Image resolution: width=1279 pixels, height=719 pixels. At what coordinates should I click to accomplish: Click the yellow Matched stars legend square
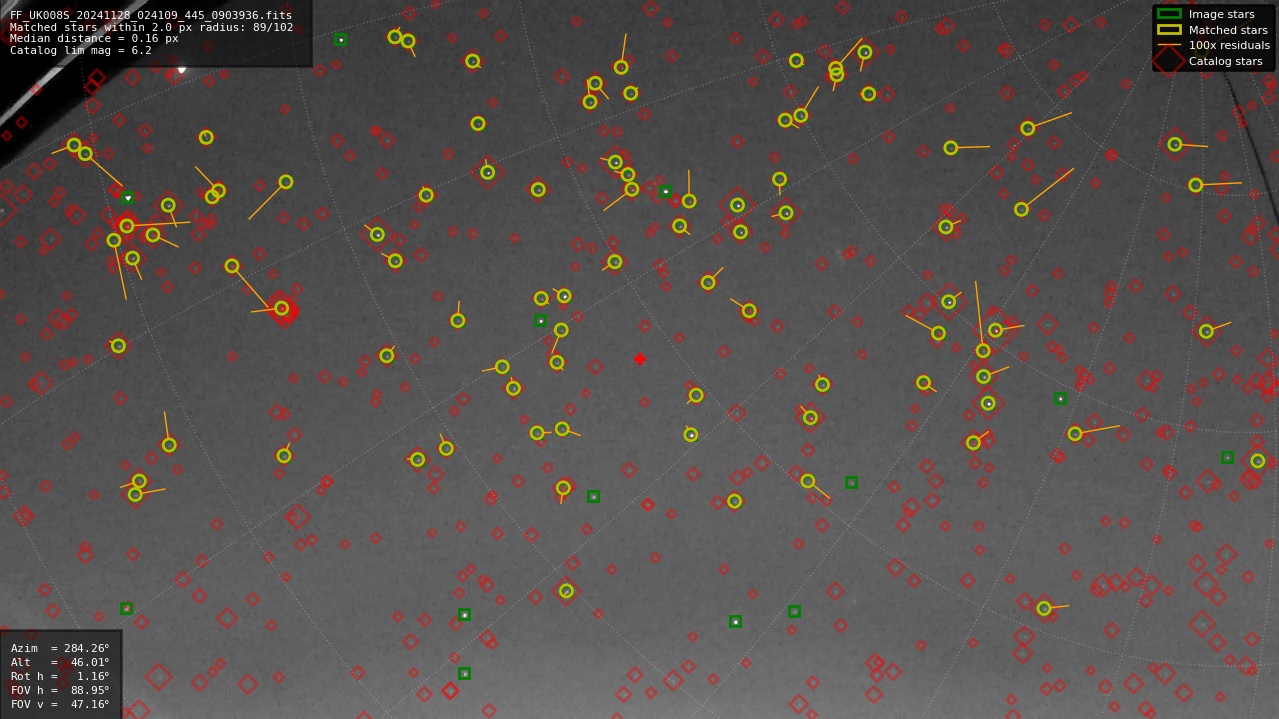[1169, 29]
